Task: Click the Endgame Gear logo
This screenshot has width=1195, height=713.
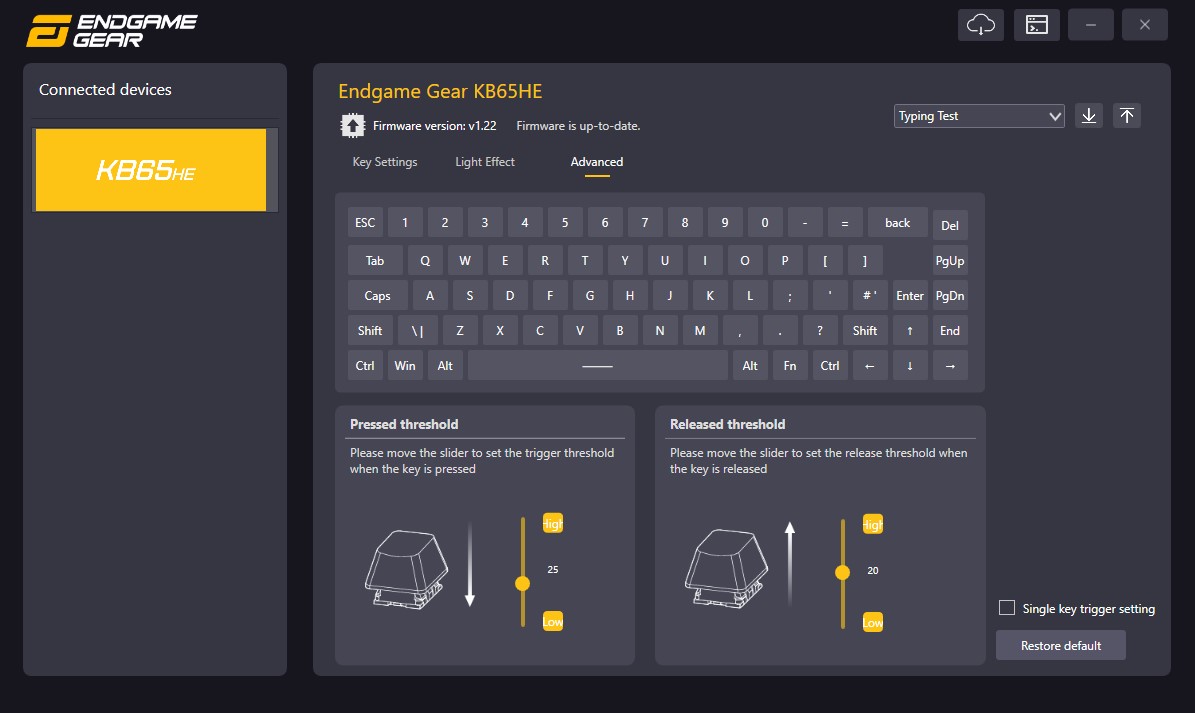Action: 112,30
